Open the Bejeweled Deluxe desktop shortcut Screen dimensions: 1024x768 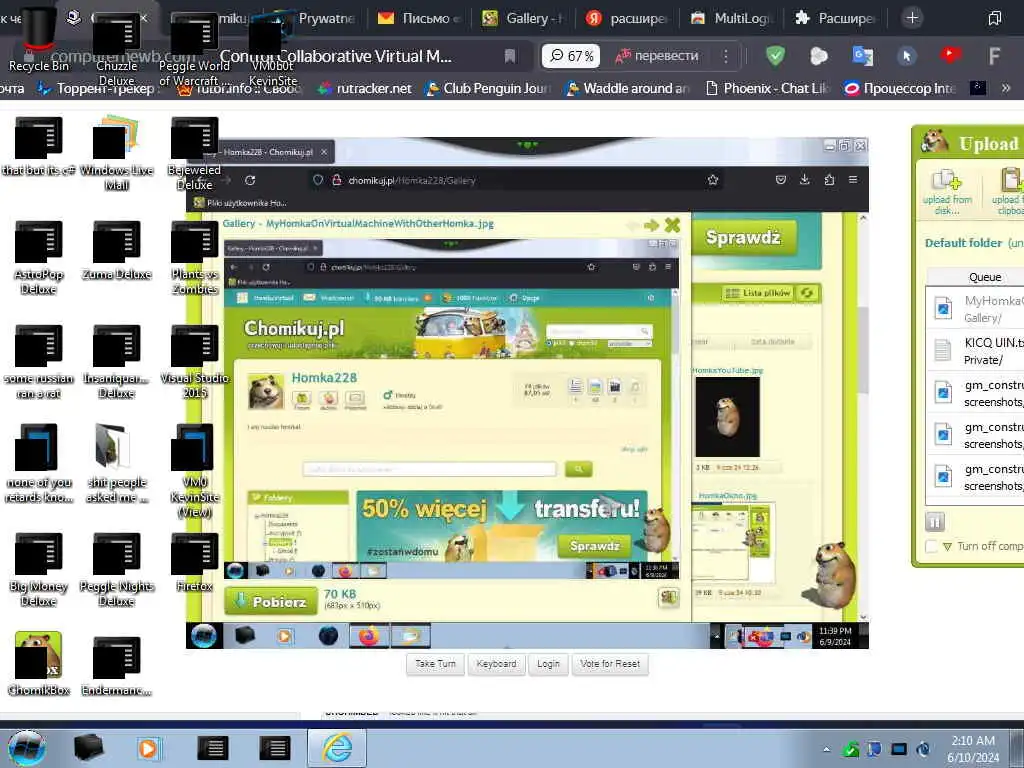coord(194,152)
